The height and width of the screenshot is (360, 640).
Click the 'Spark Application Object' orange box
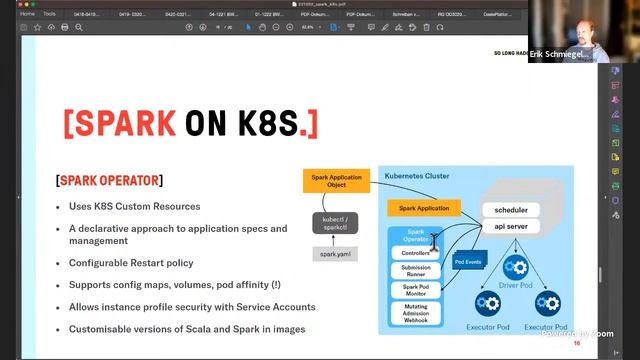click(x=336, y=181)
